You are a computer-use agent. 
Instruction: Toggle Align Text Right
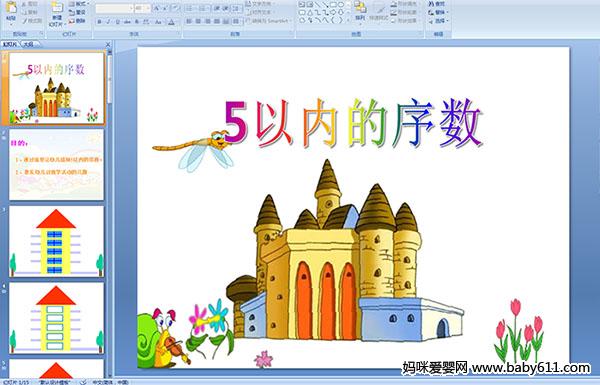(207, 21)
